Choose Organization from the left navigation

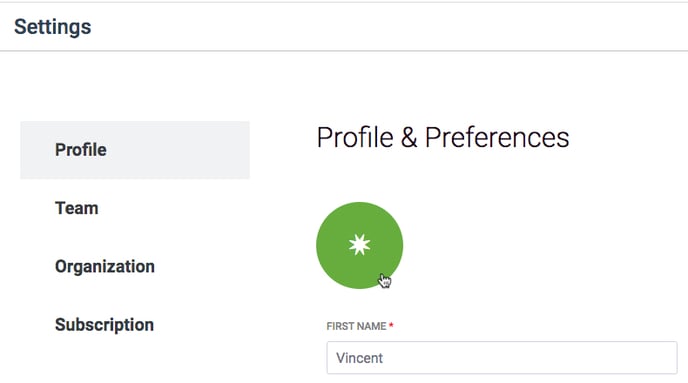point(105,266)
